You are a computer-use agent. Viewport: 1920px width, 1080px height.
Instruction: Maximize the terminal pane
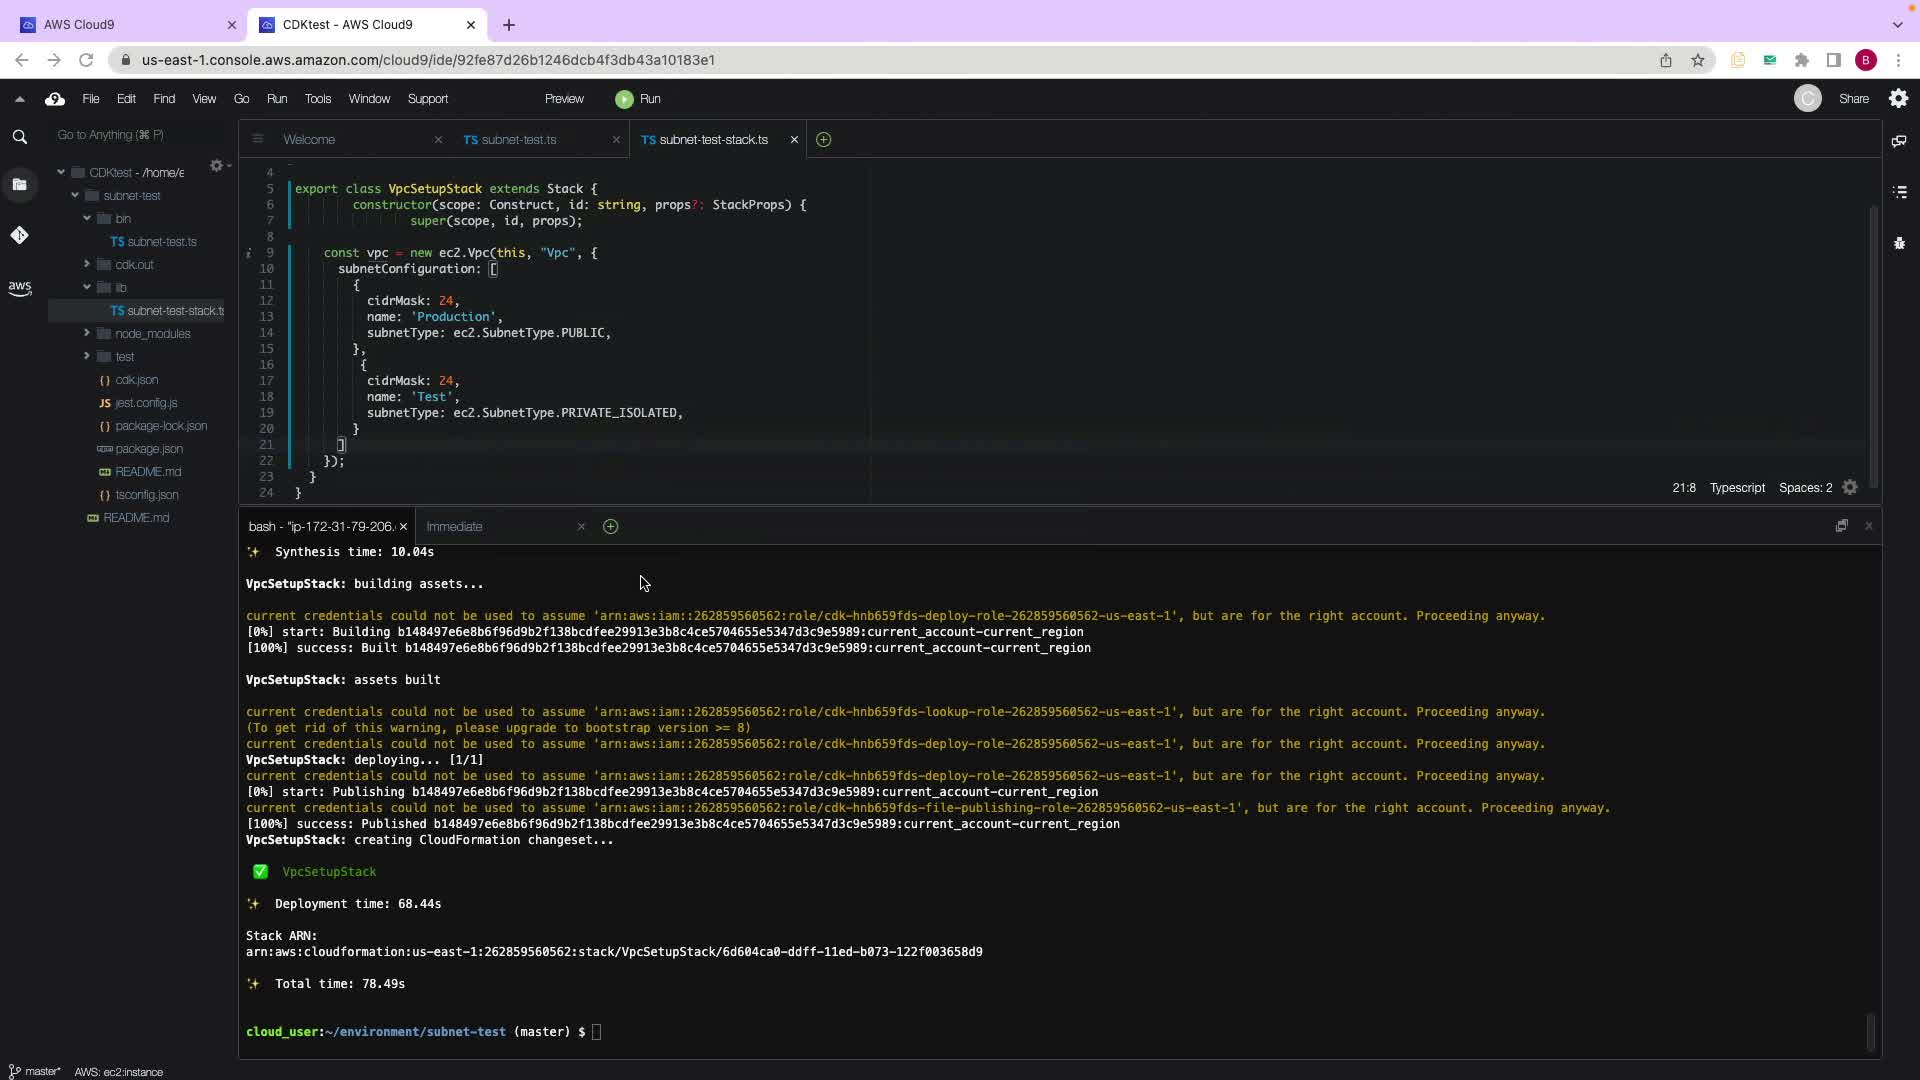click(x=1841, y=526)
